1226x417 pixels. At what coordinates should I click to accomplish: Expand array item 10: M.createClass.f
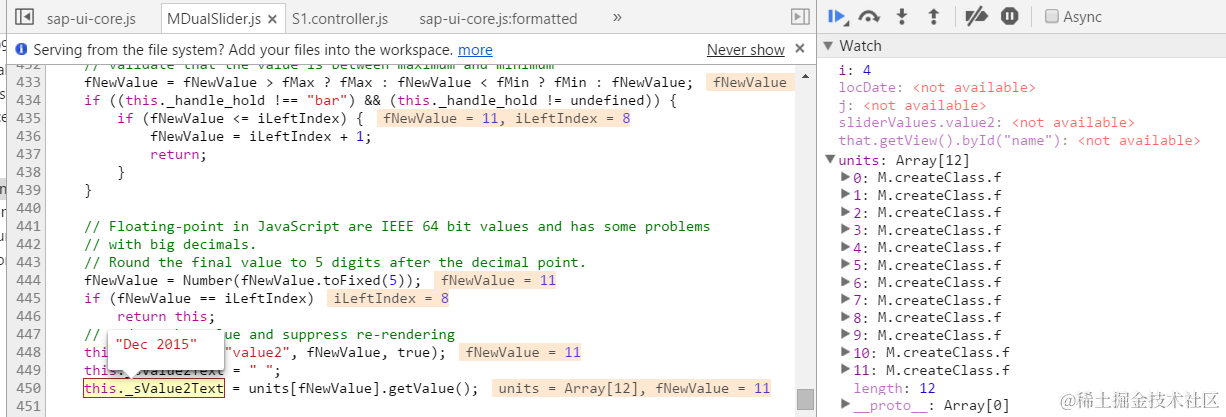click(x=846, y=352)
